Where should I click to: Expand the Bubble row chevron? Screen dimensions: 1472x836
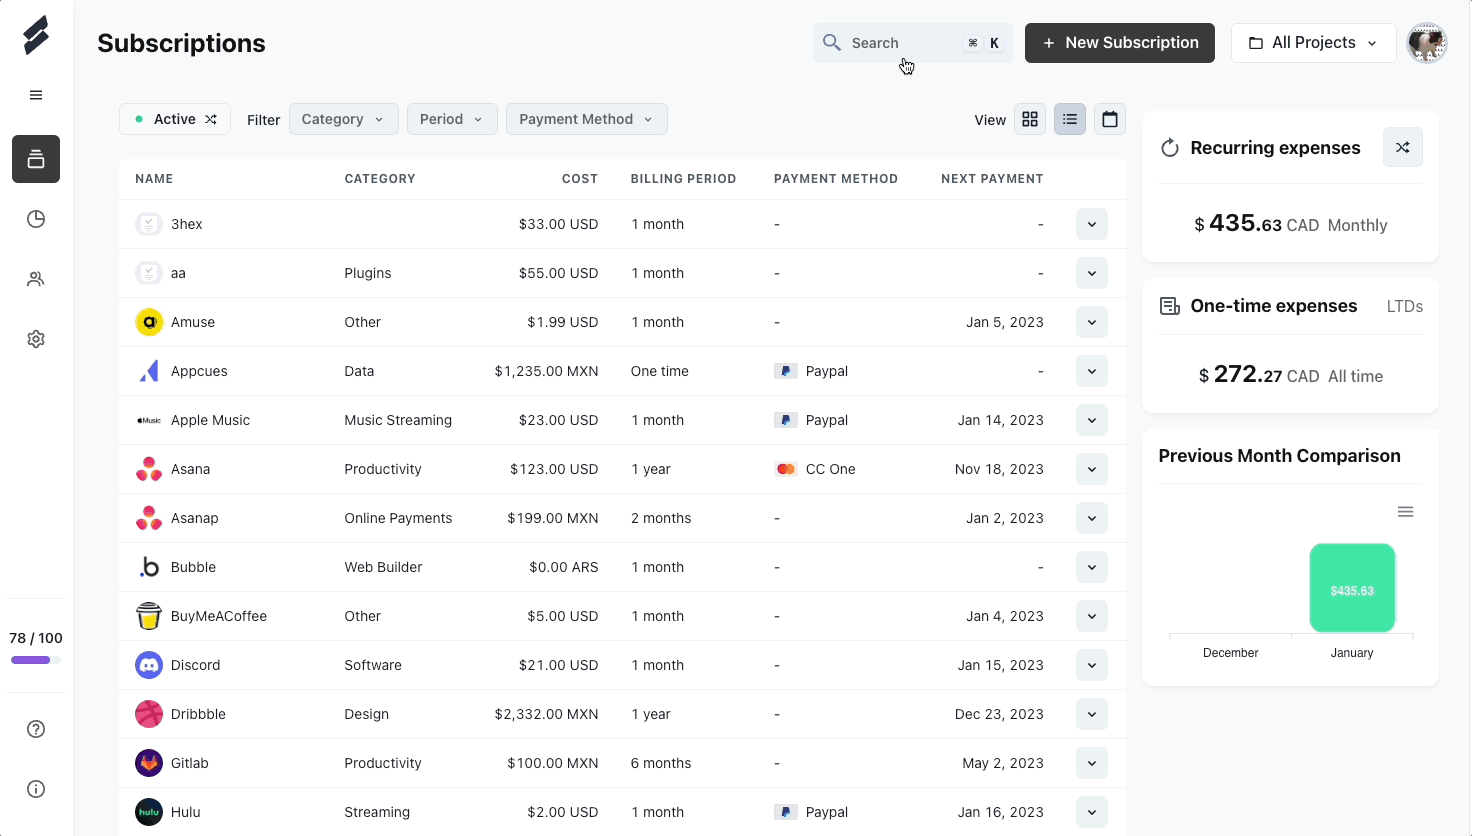[1092, 567]
